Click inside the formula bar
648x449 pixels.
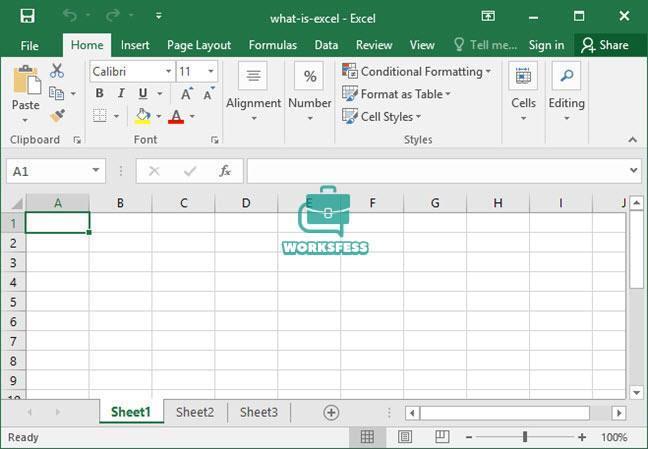(436, 171)
